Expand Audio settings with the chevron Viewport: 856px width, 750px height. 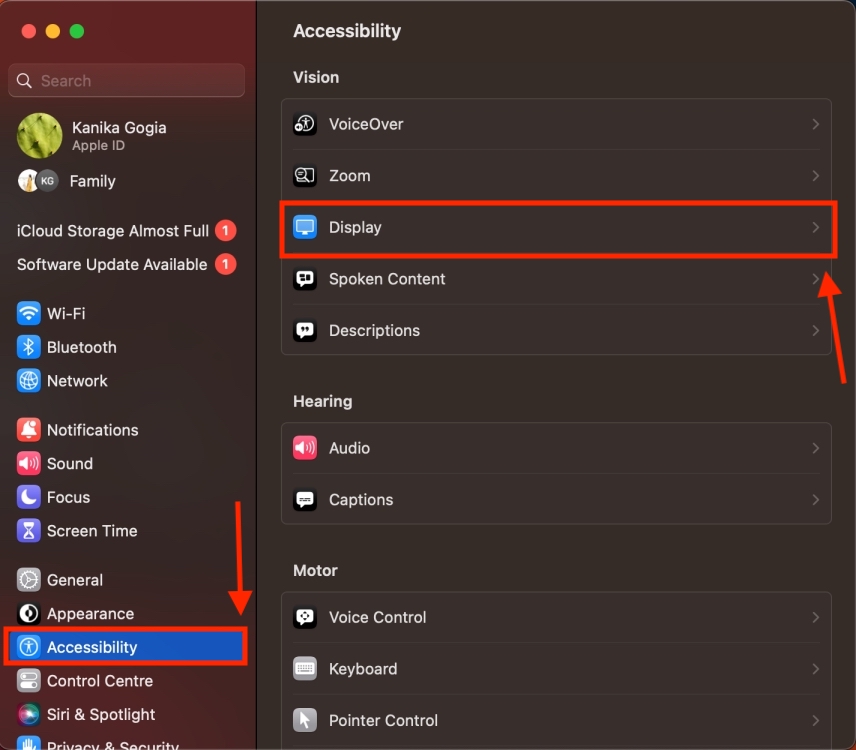[815, 448]
